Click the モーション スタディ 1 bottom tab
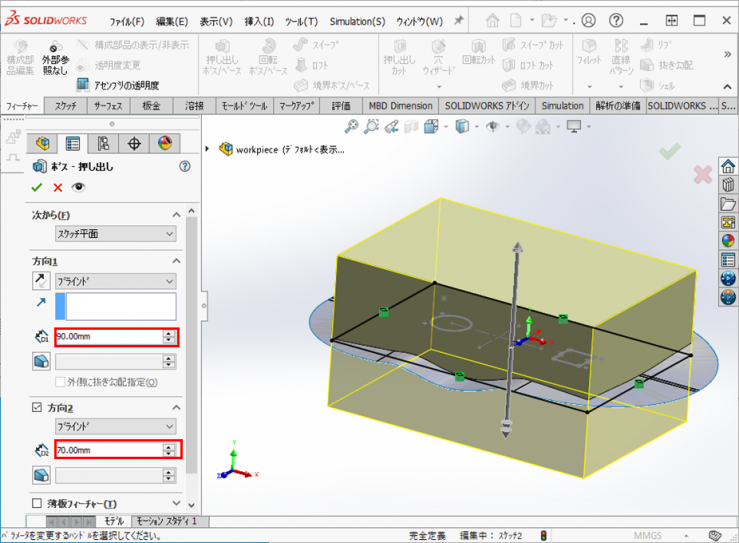739x543 pixels. pyautogui.click(x=166, y=521)
